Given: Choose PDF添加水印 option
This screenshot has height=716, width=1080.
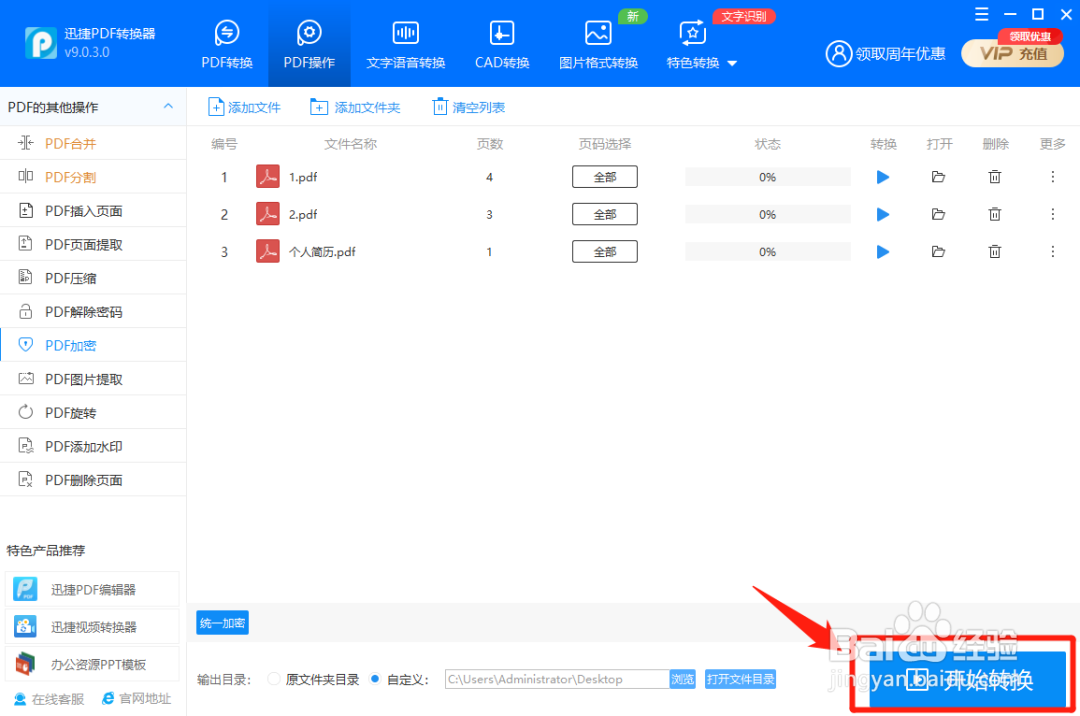Looking at the screenshot, I should point(93,446).
